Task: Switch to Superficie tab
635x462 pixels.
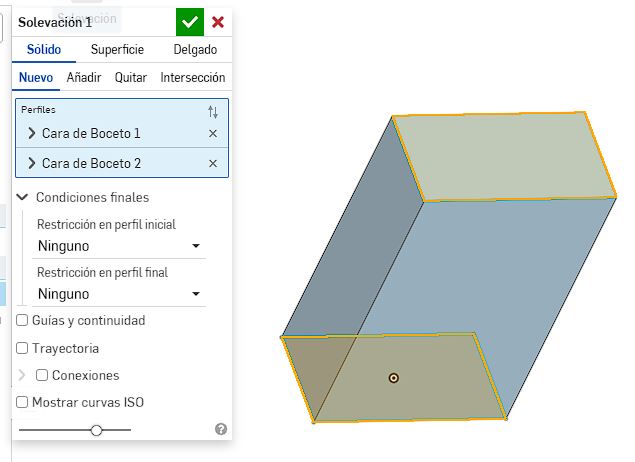Action: [117, 50]
